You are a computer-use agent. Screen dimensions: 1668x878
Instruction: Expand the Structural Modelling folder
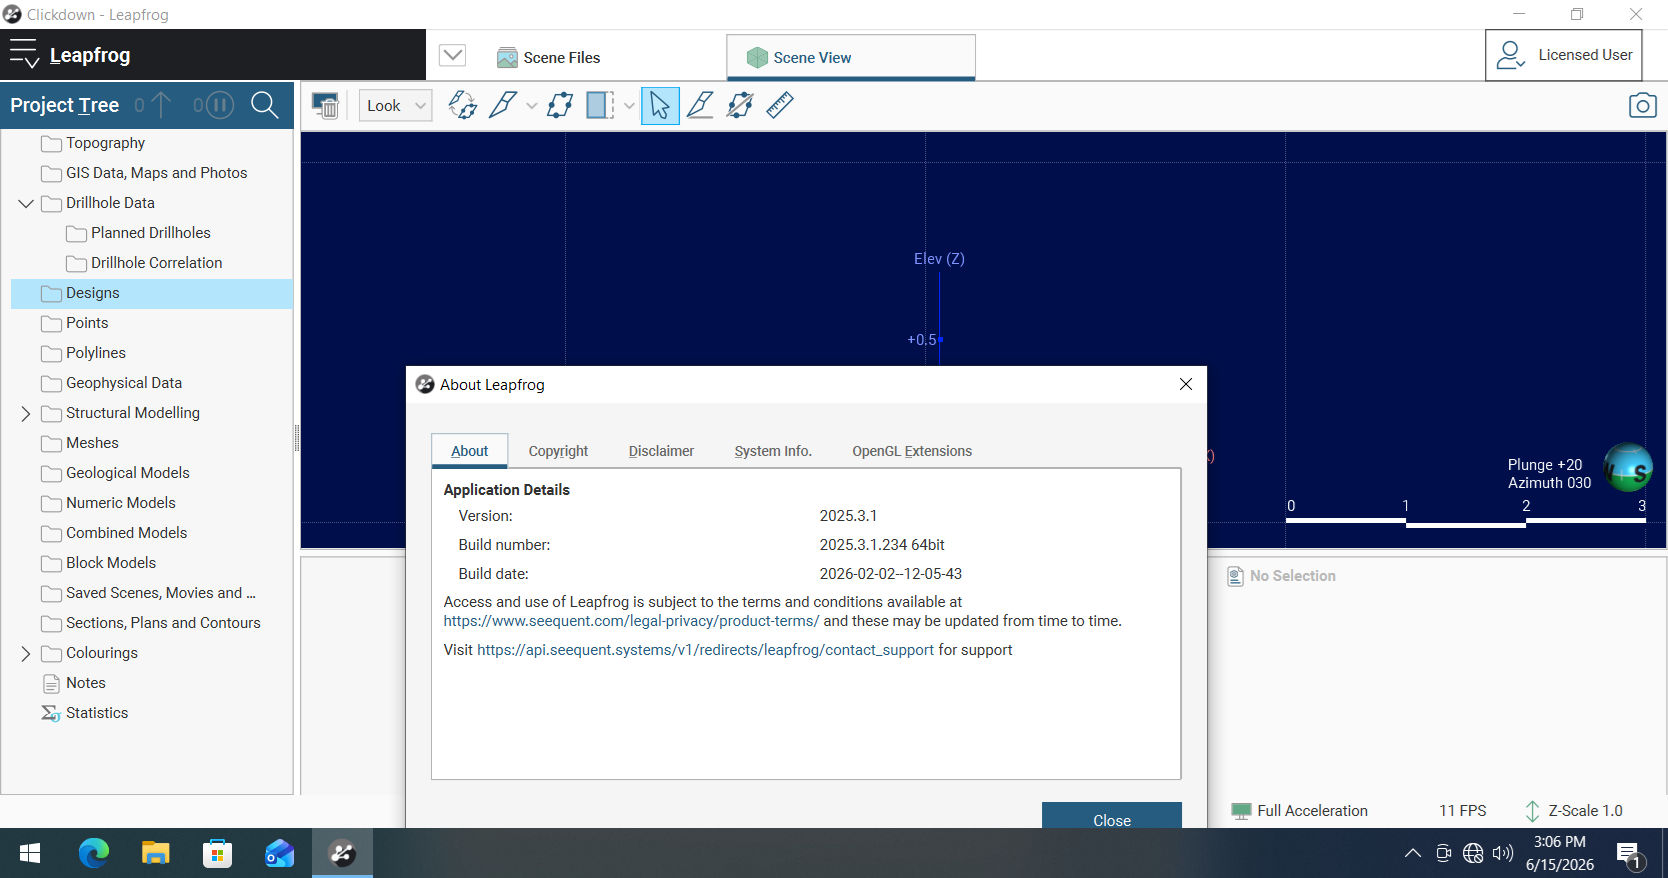click(x=26, y=413)
